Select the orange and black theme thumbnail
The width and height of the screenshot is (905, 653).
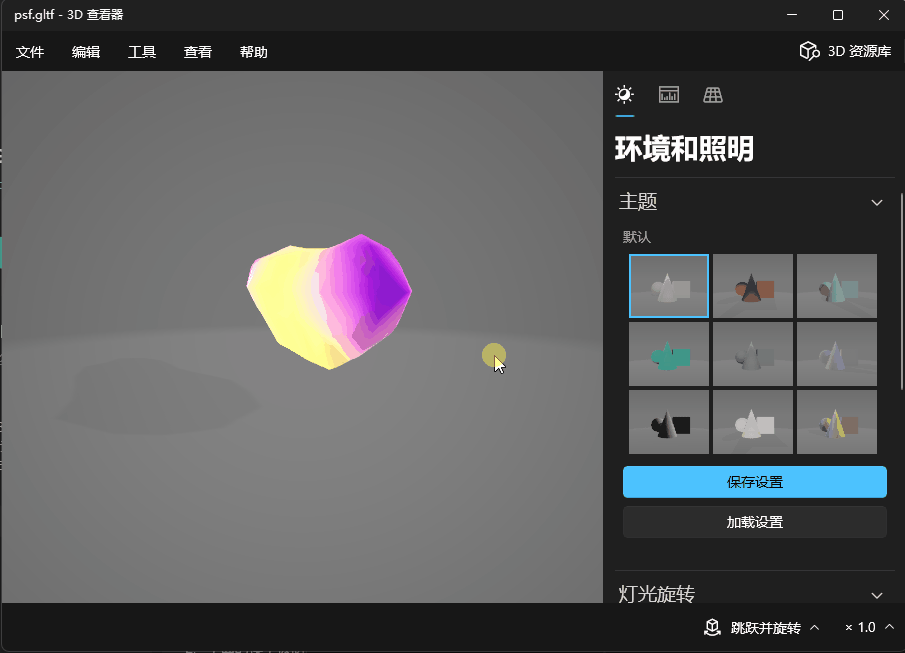(x=753, y=286)
